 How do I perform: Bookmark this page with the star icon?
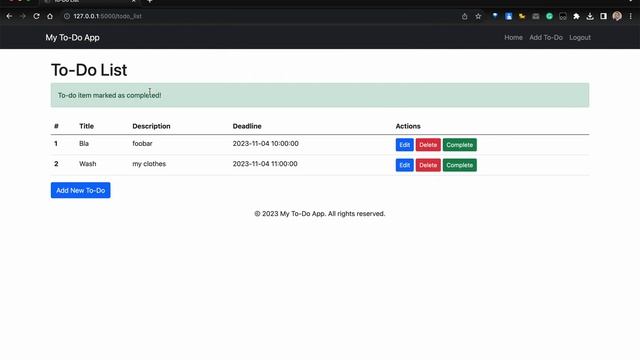(478, 16)
